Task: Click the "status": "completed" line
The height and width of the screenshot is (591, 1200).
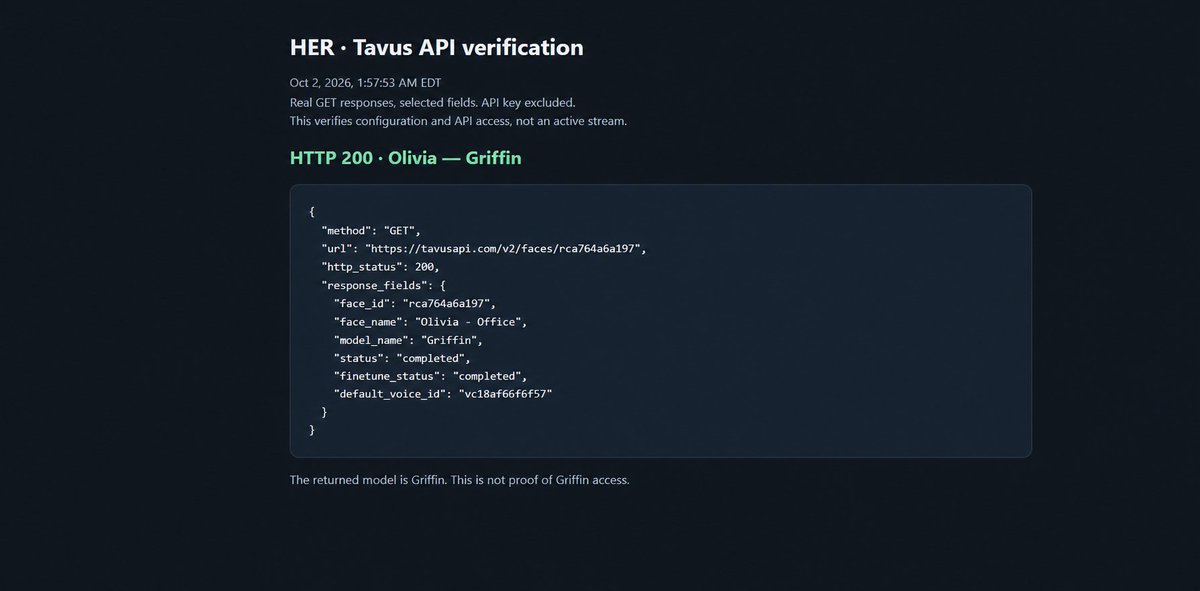Action: pos(402,357)
